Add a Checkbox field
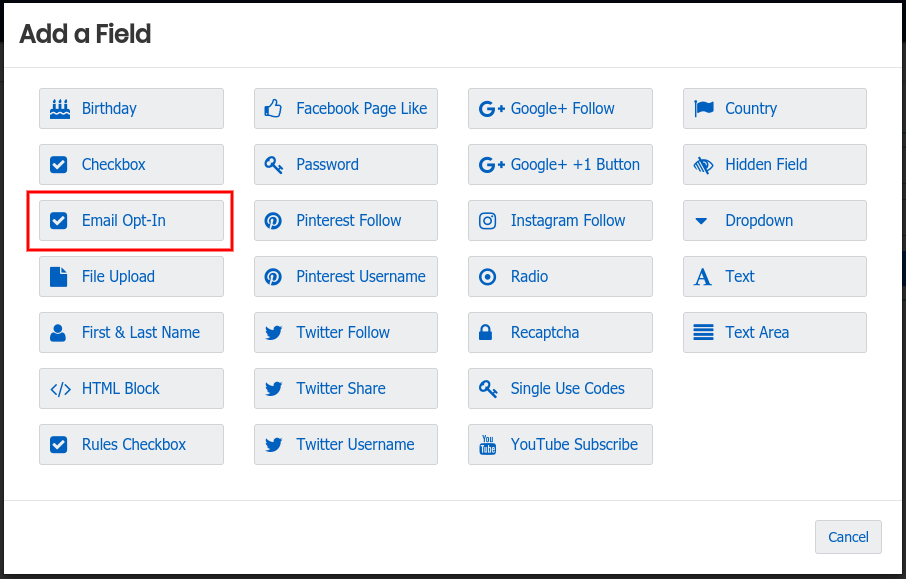Viewport: 906px width, 579px height. pos(131,165)
